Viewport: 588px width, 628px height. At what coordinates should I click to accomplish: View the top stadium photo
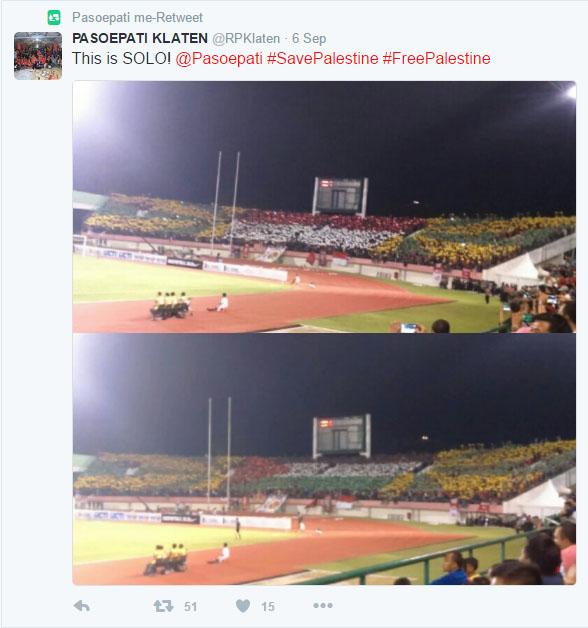click(324, 207)
